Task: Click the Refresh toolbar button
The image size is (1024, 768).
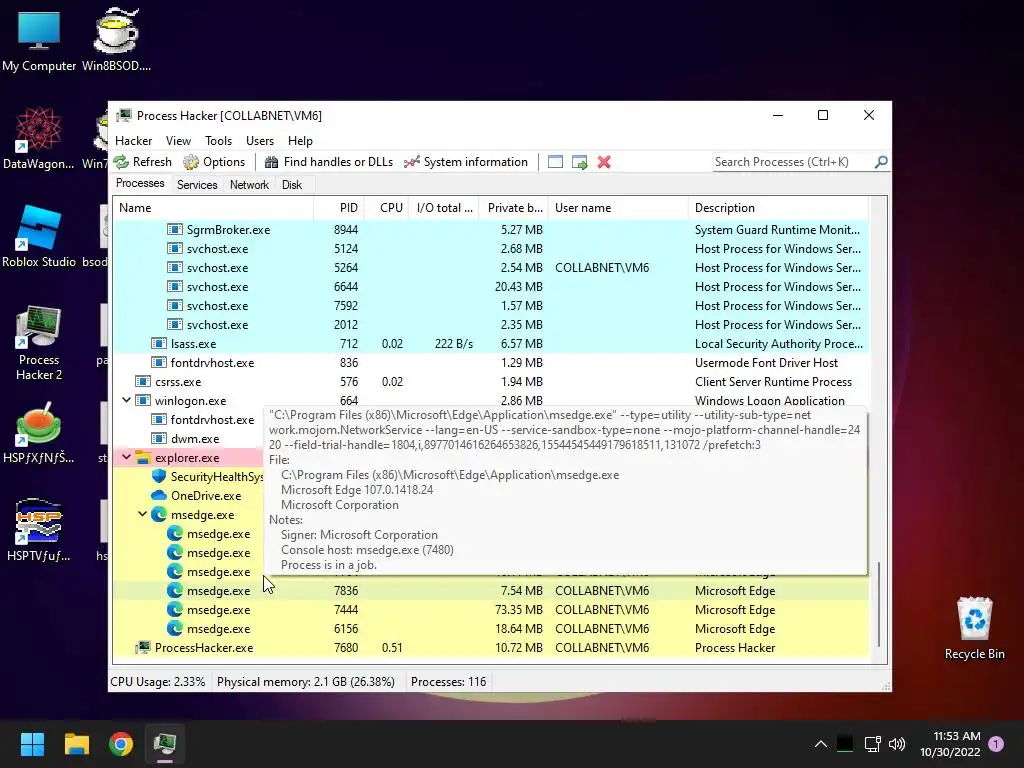Action: point(142,162)
